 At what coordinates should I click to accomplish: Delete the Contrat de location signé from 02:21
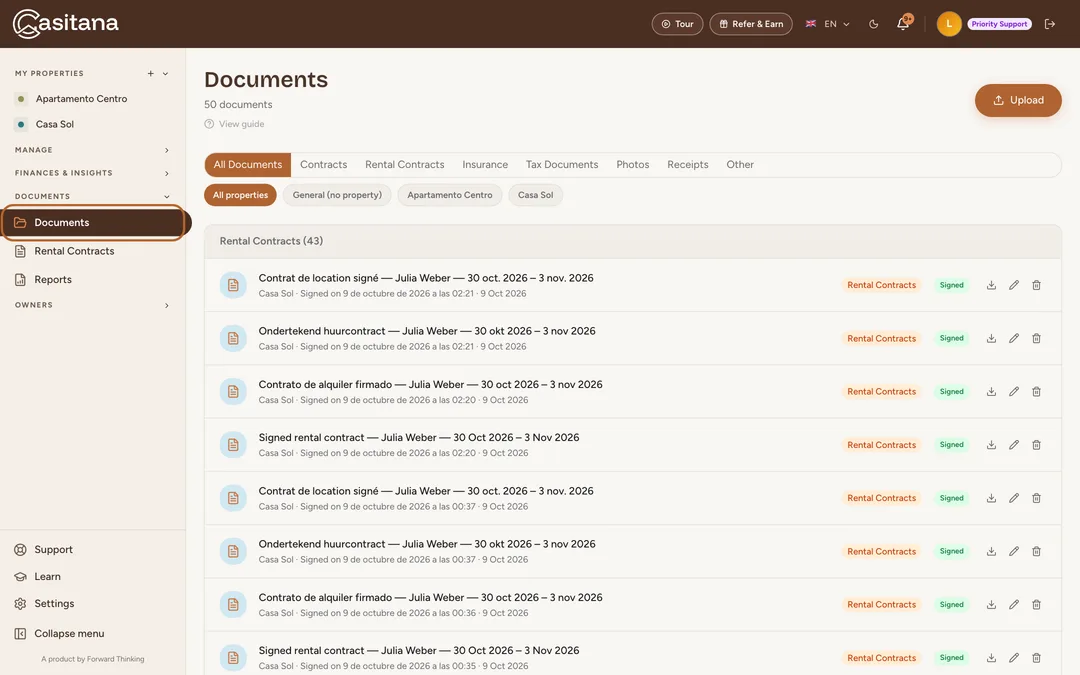1036,285
